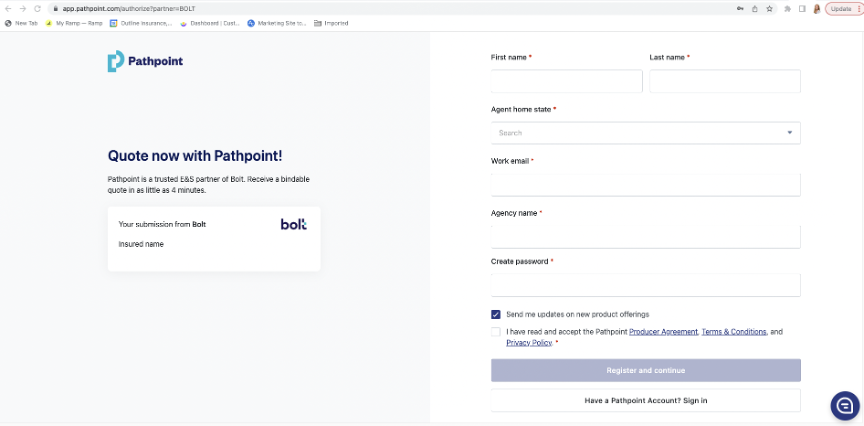Screen dimensions: 864x426
Task: Open the Terms & Conditions link
Action: 734,332
